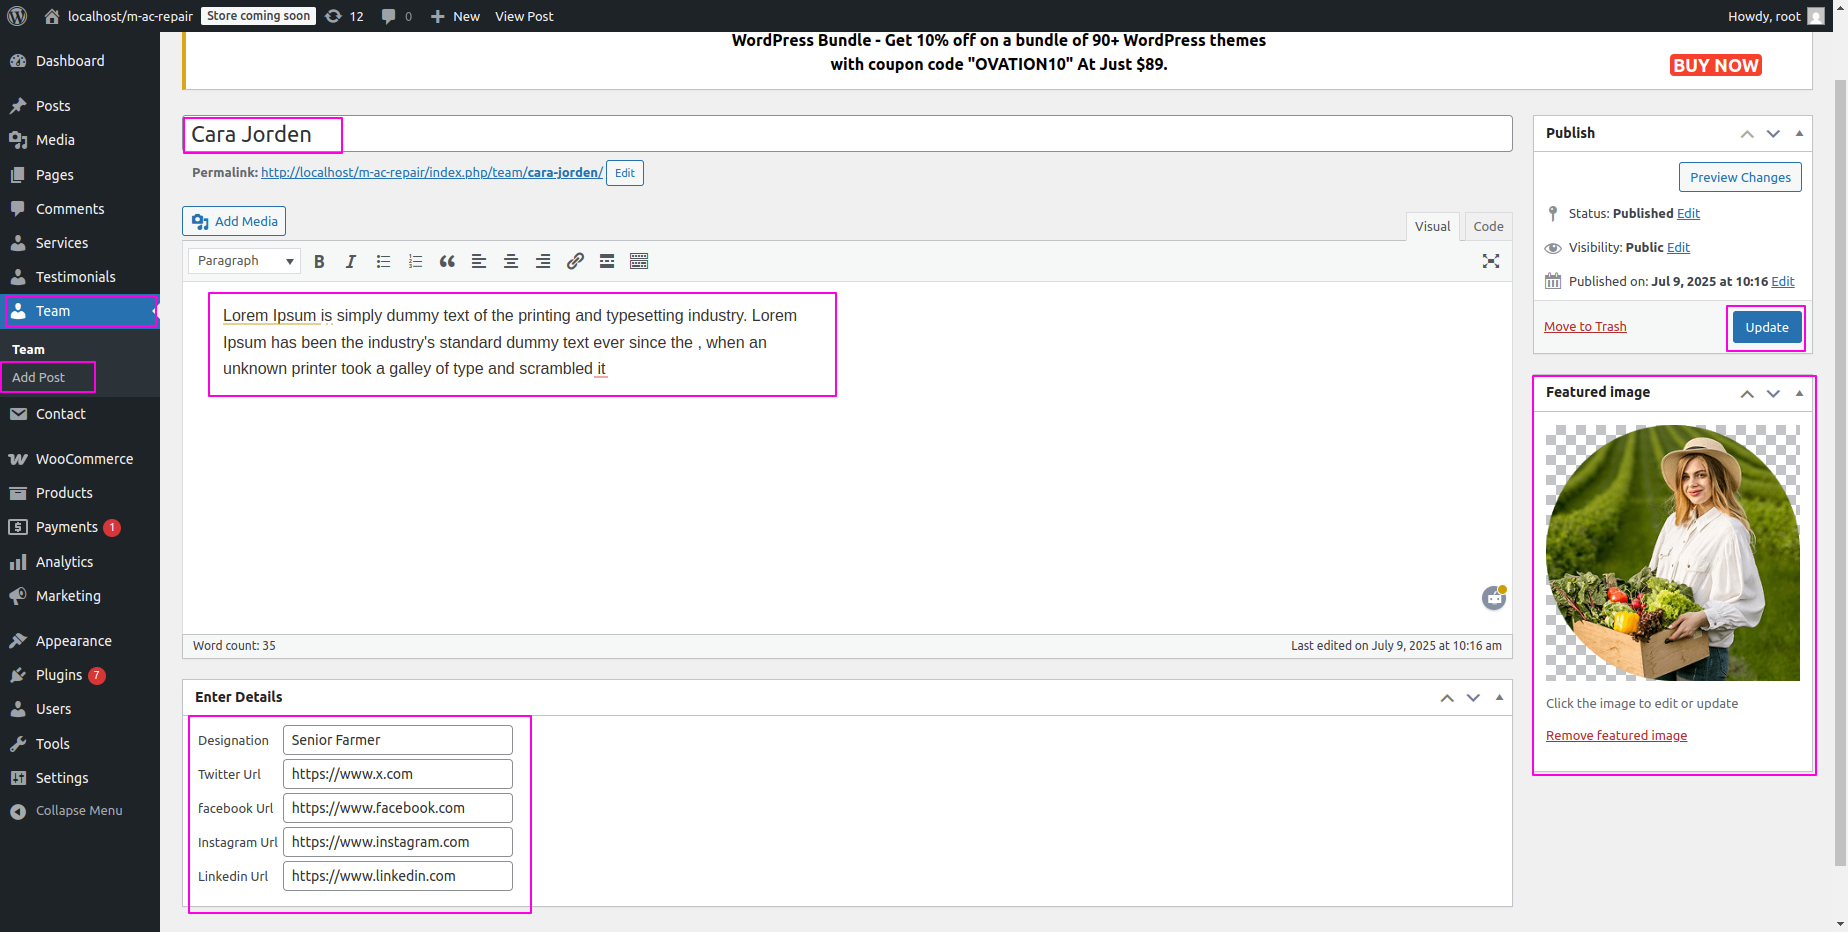This screenshot has height=932, width=1848.
Task: Insert or edit link icon
Action: [575, 261]
